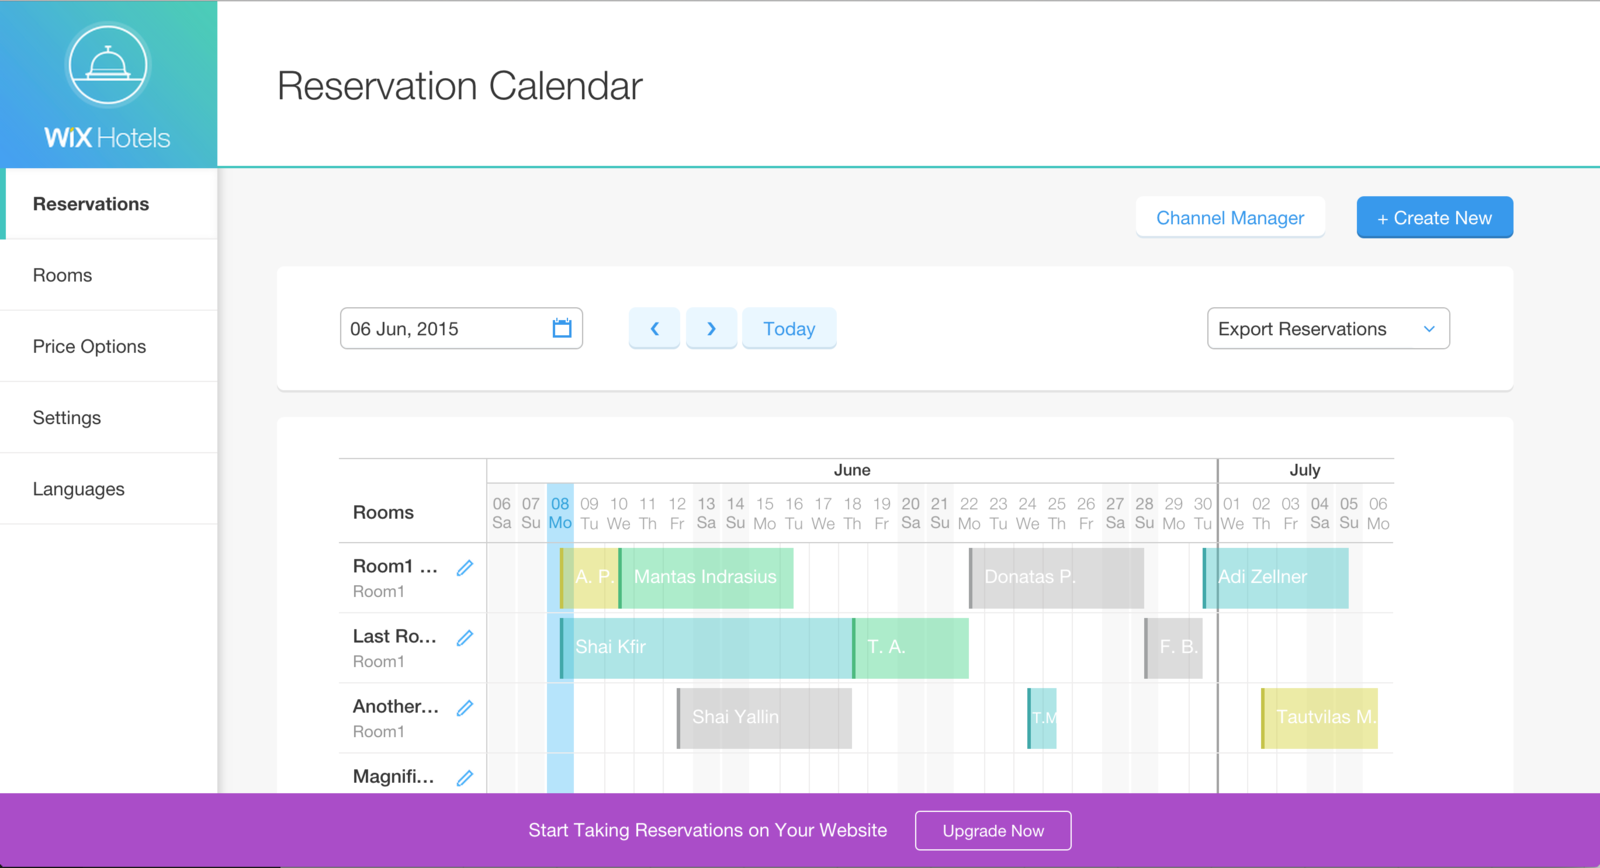Screen dimensions: 1600x868
Task: Click the June month label
Action: click(852, 470)
